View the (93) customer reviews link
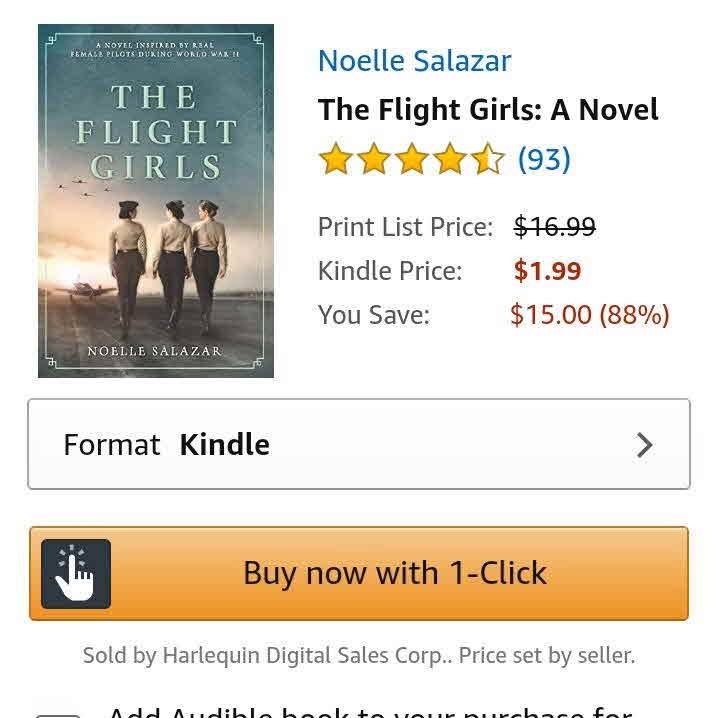The image size is (718, 718). [544, 160]
